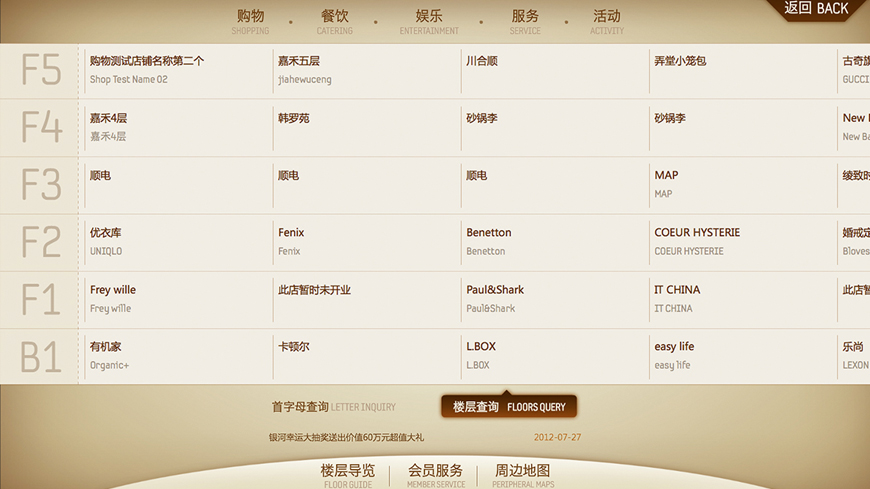
Task: Open the 服务 SERVICE category tab
Action: click(x=525, y=22)
